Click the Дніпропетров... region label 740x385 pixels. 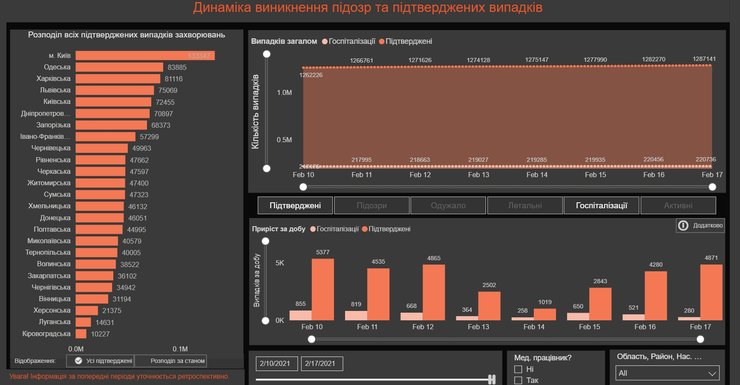pos(45,114)
